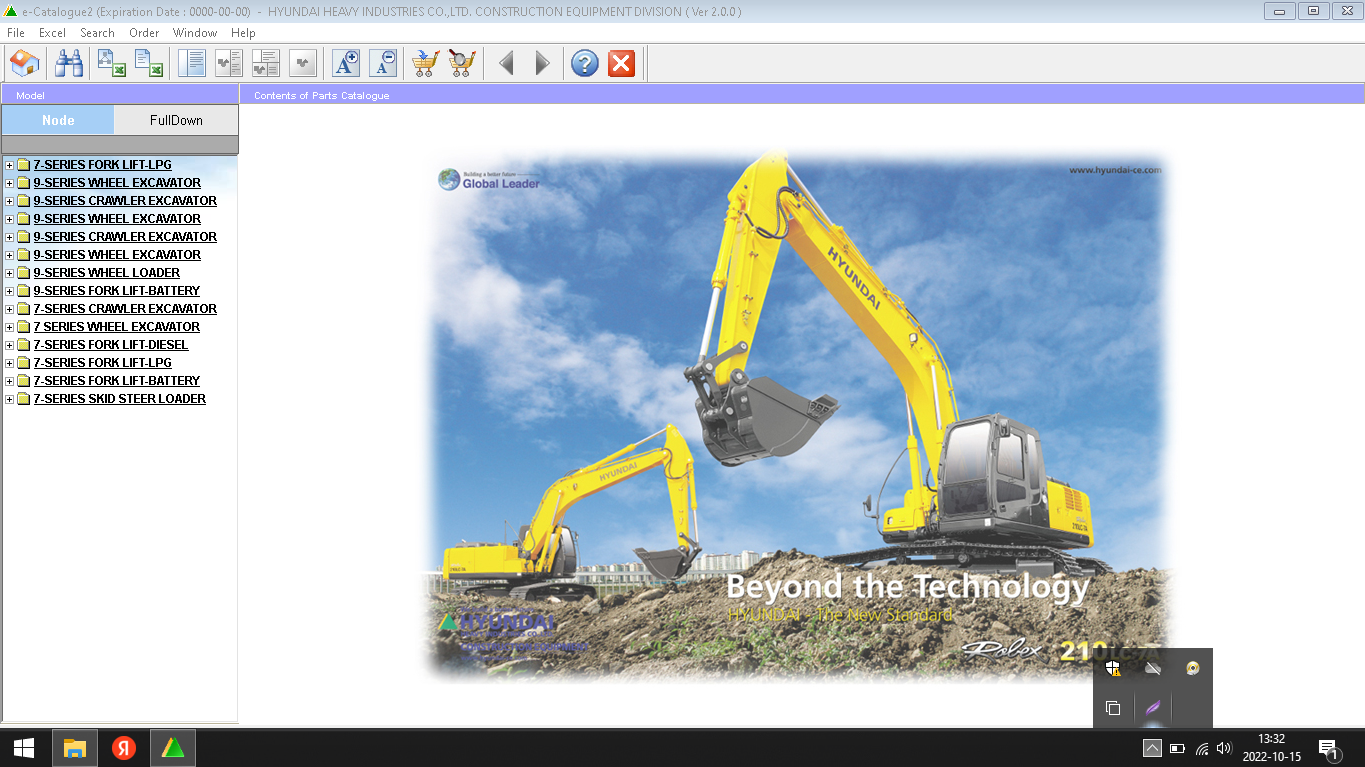Select the Node tab

[x=58, y=120]
